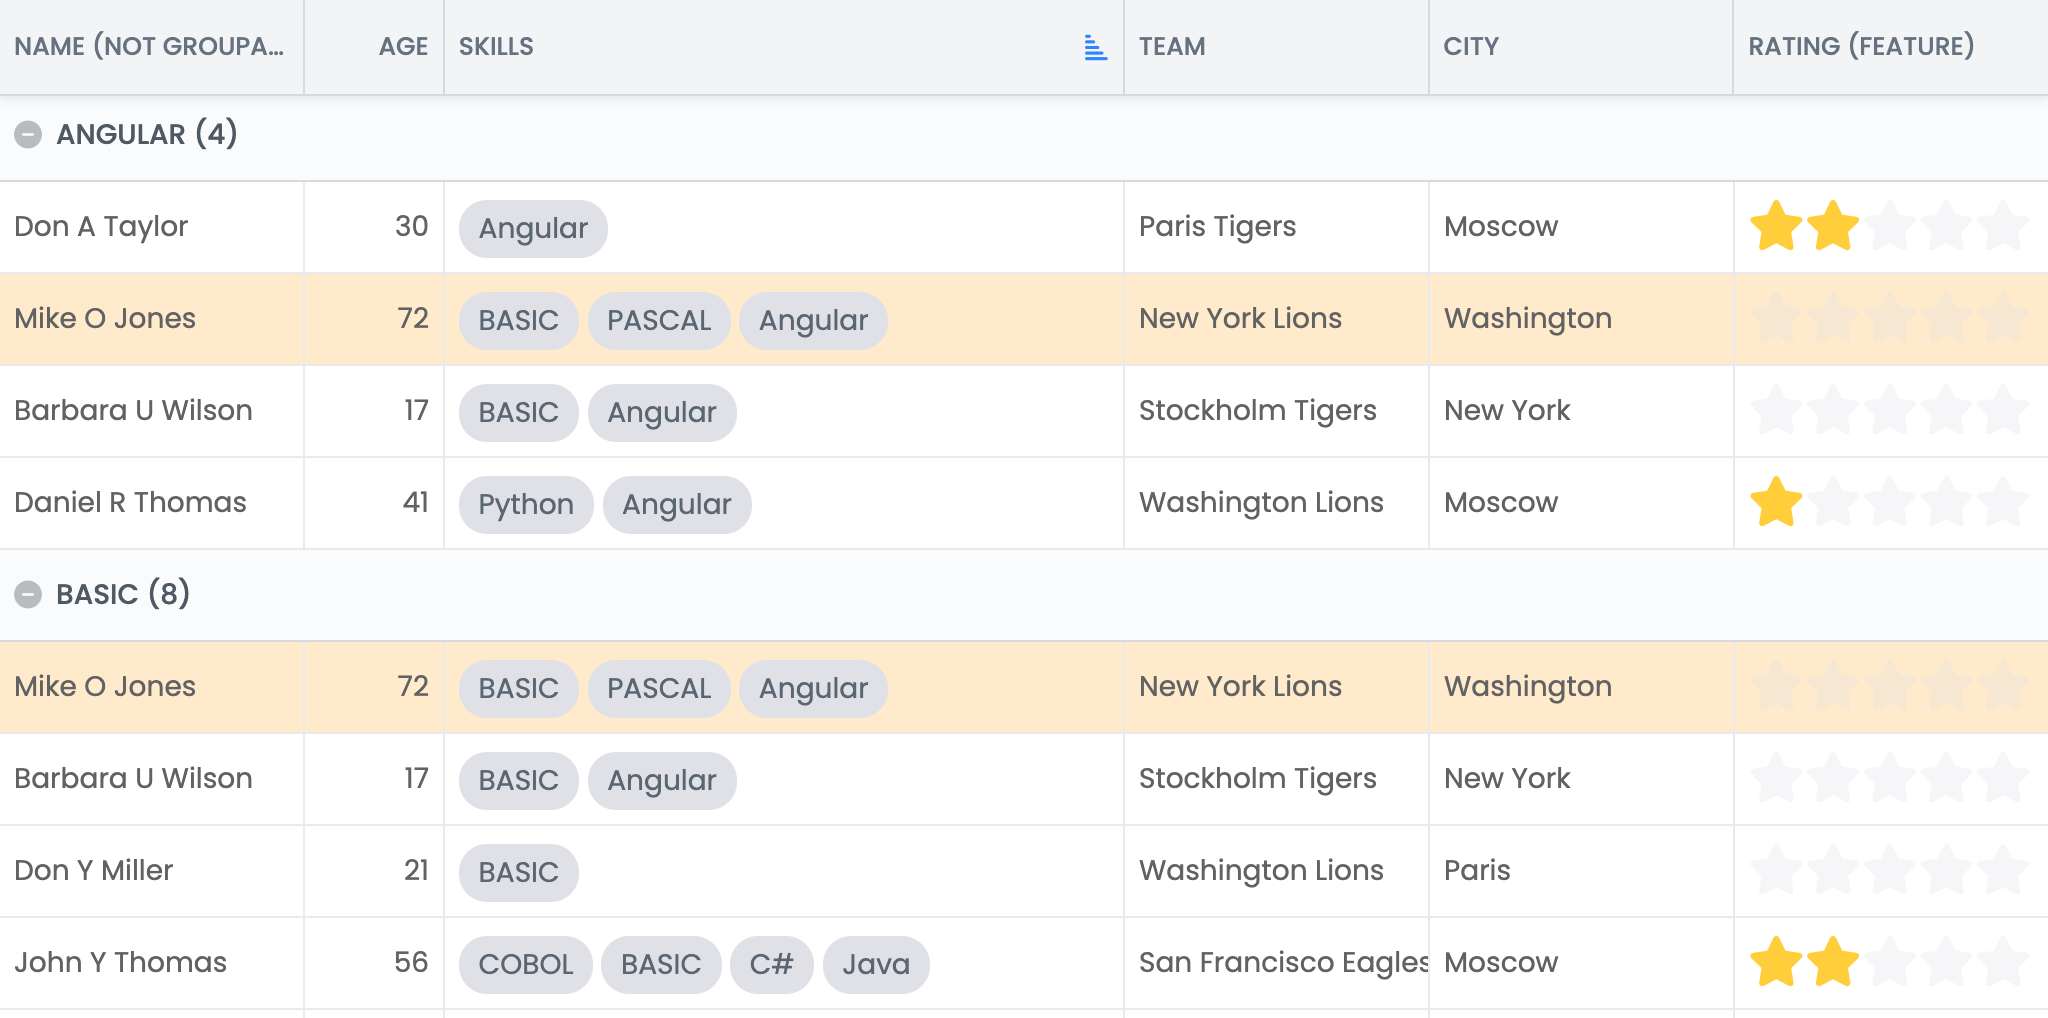This screenshot has height=1018, width=2048.
Task: Give Don Y Miller one star
Action: pos(1777,870)
